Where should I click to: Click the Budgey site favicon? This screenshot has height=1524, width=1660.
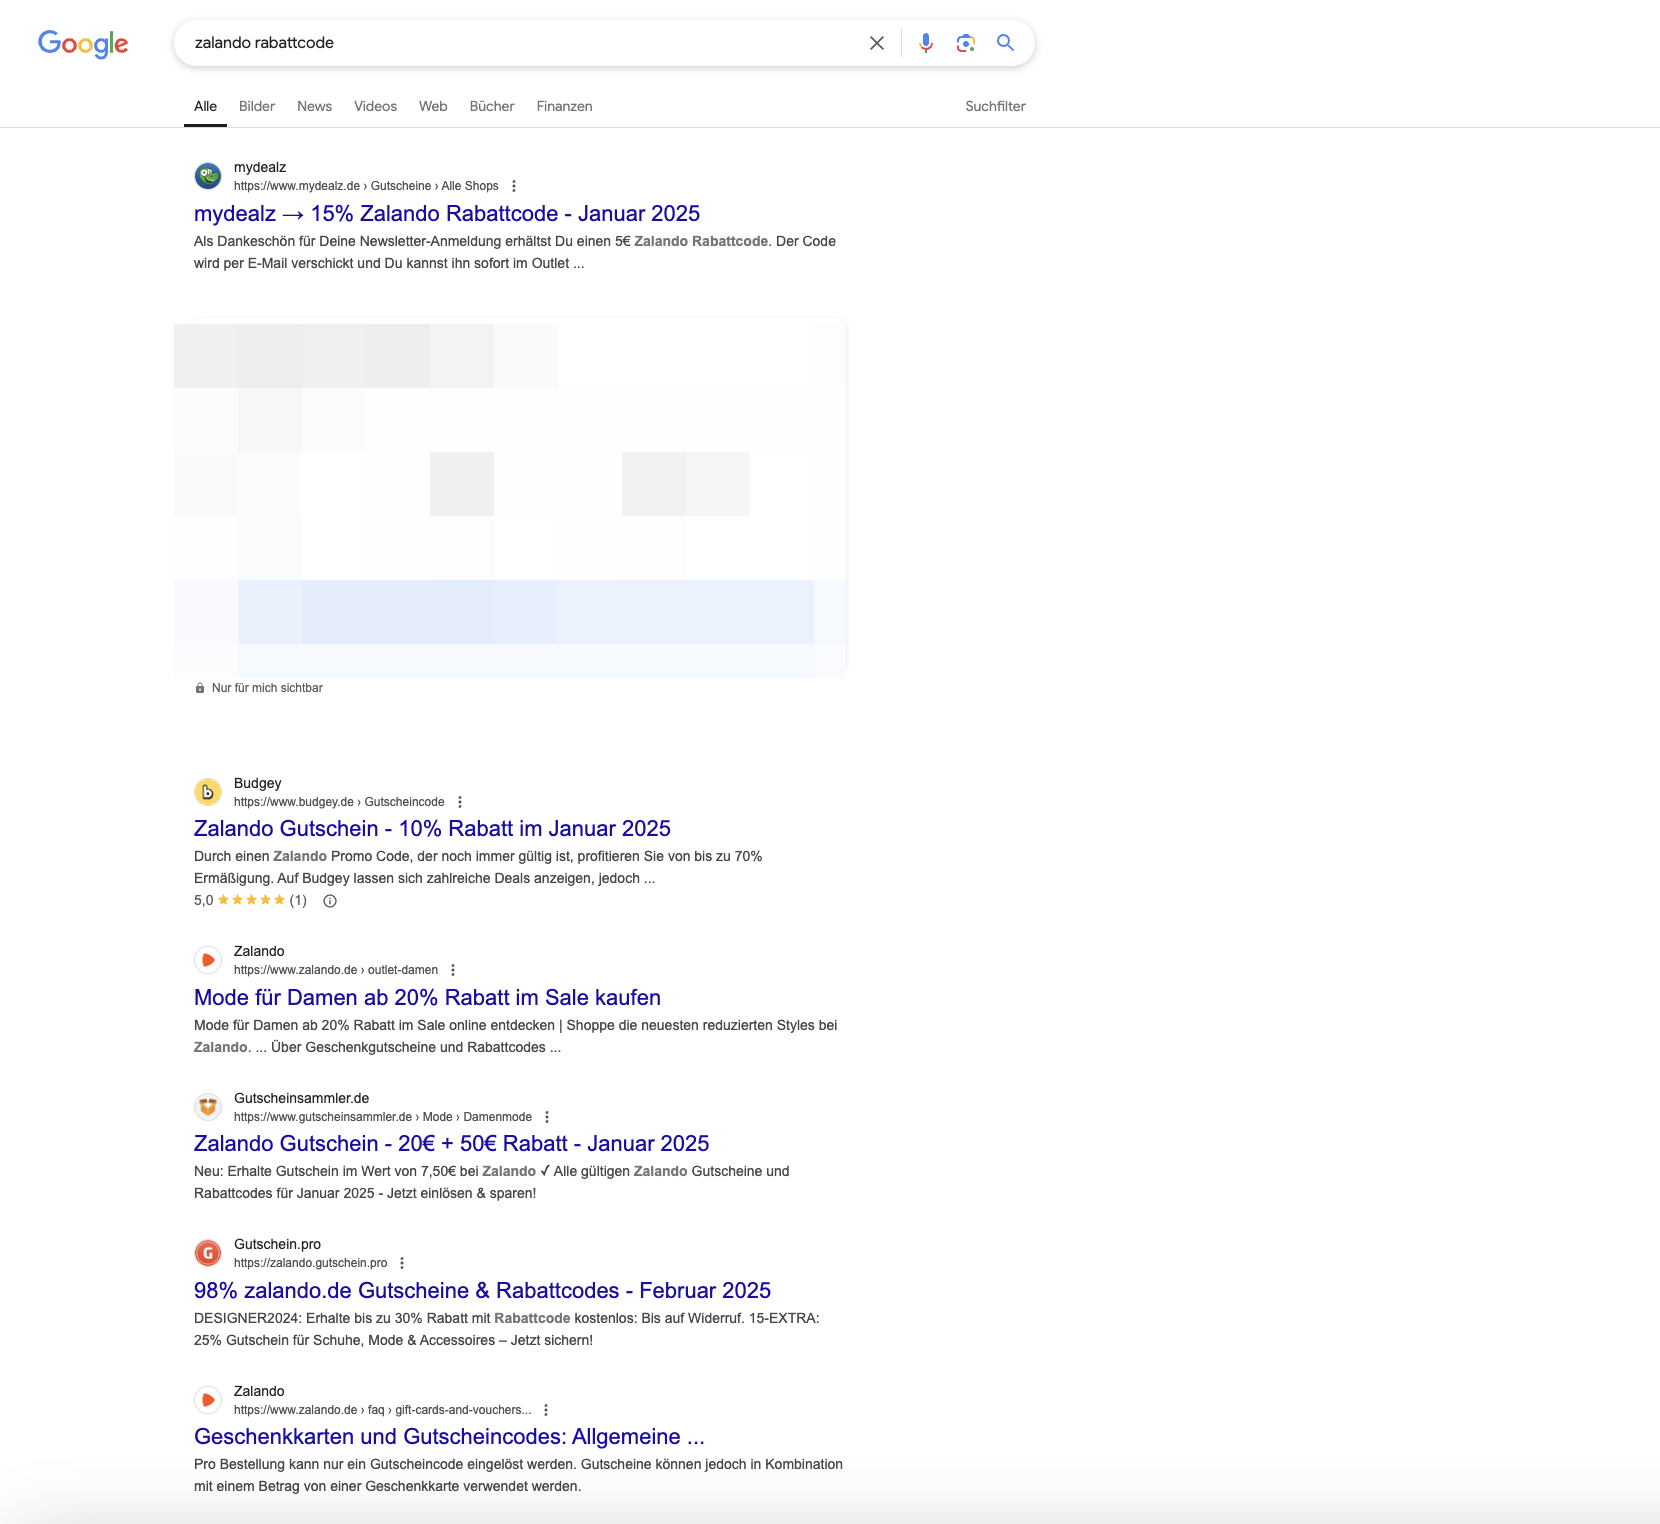pos(208,791)
